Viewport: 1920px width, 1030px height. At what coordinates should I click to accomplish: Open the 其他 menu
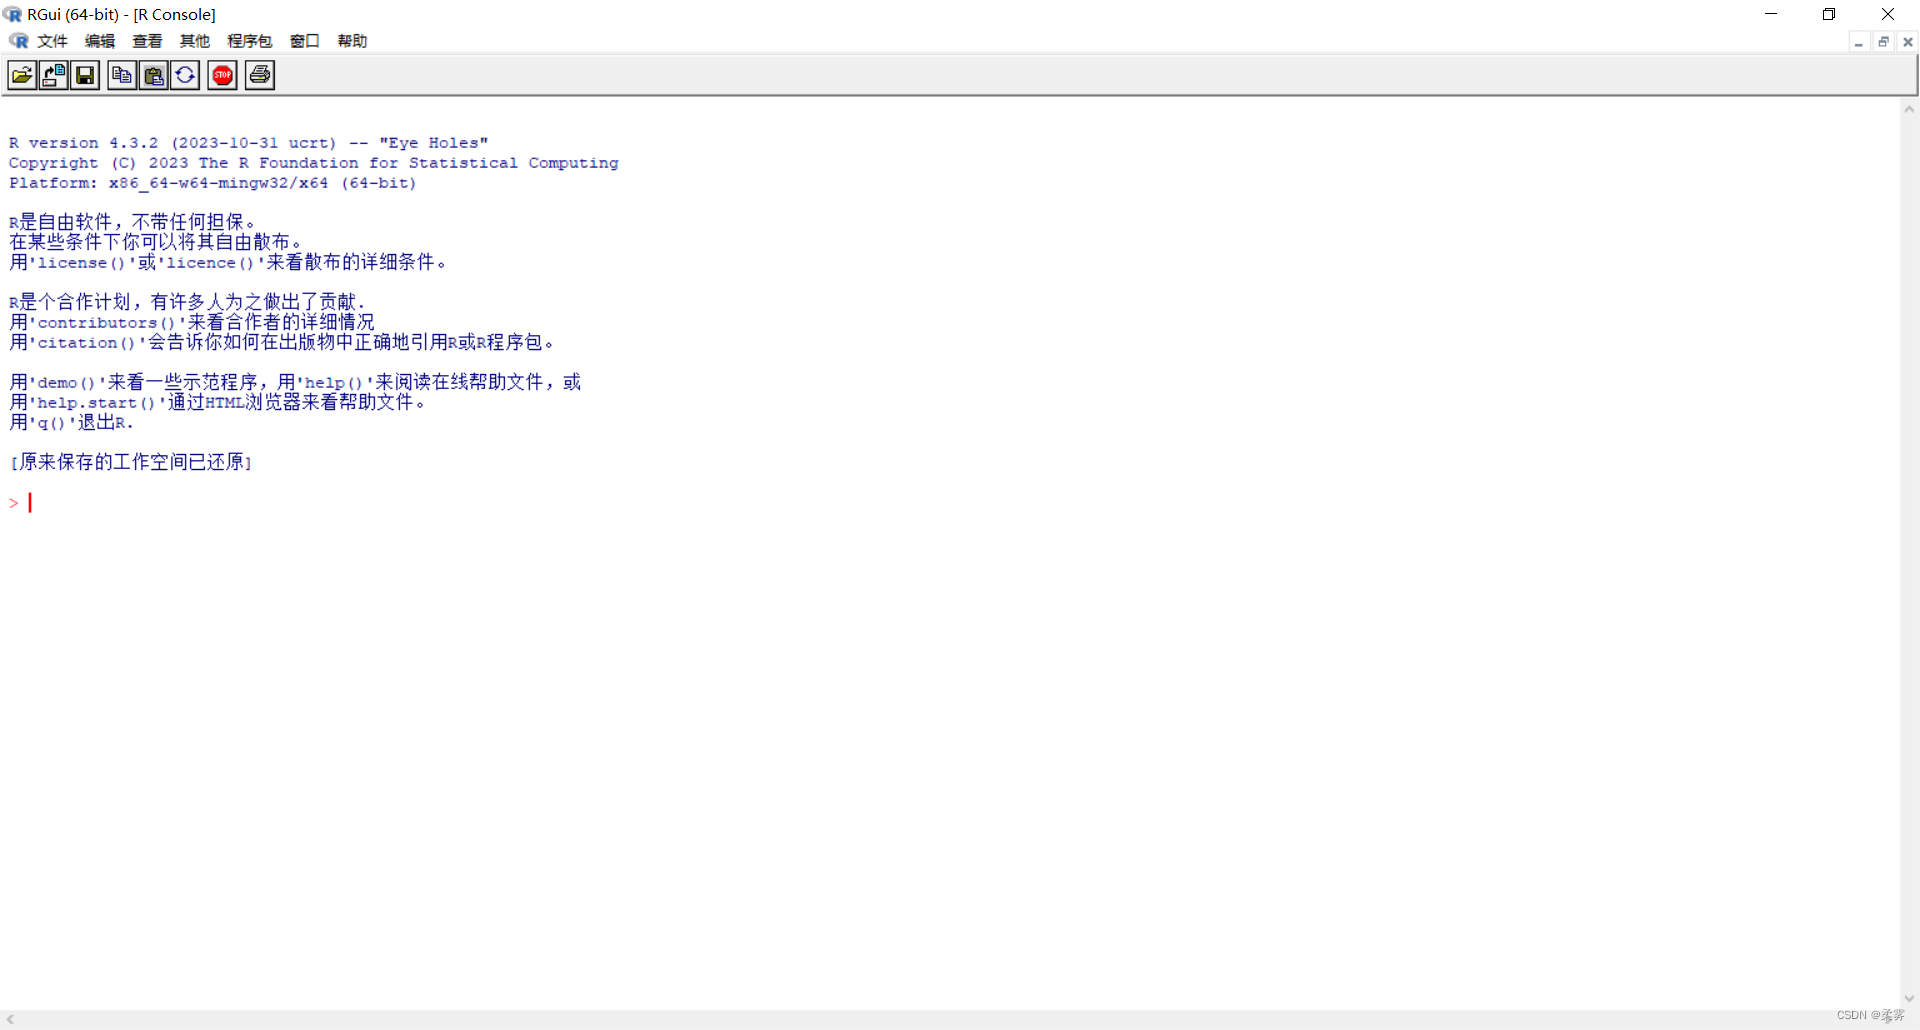195,41
